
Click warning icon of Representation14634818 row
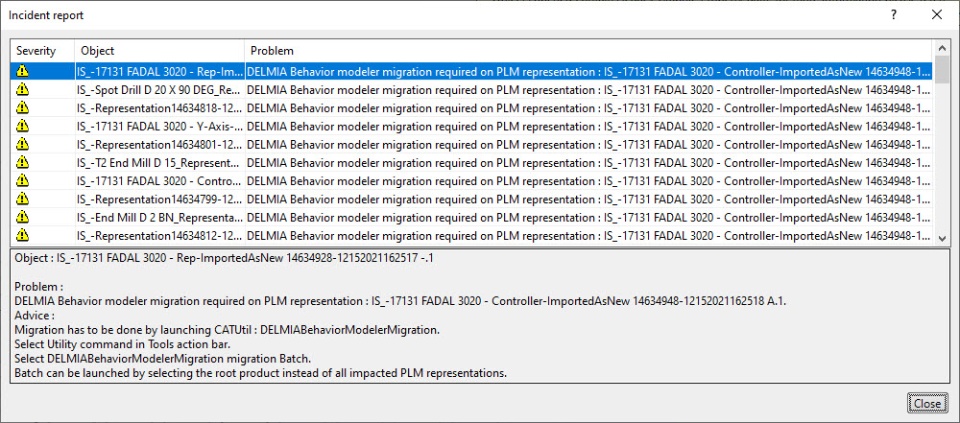point(22,108)
